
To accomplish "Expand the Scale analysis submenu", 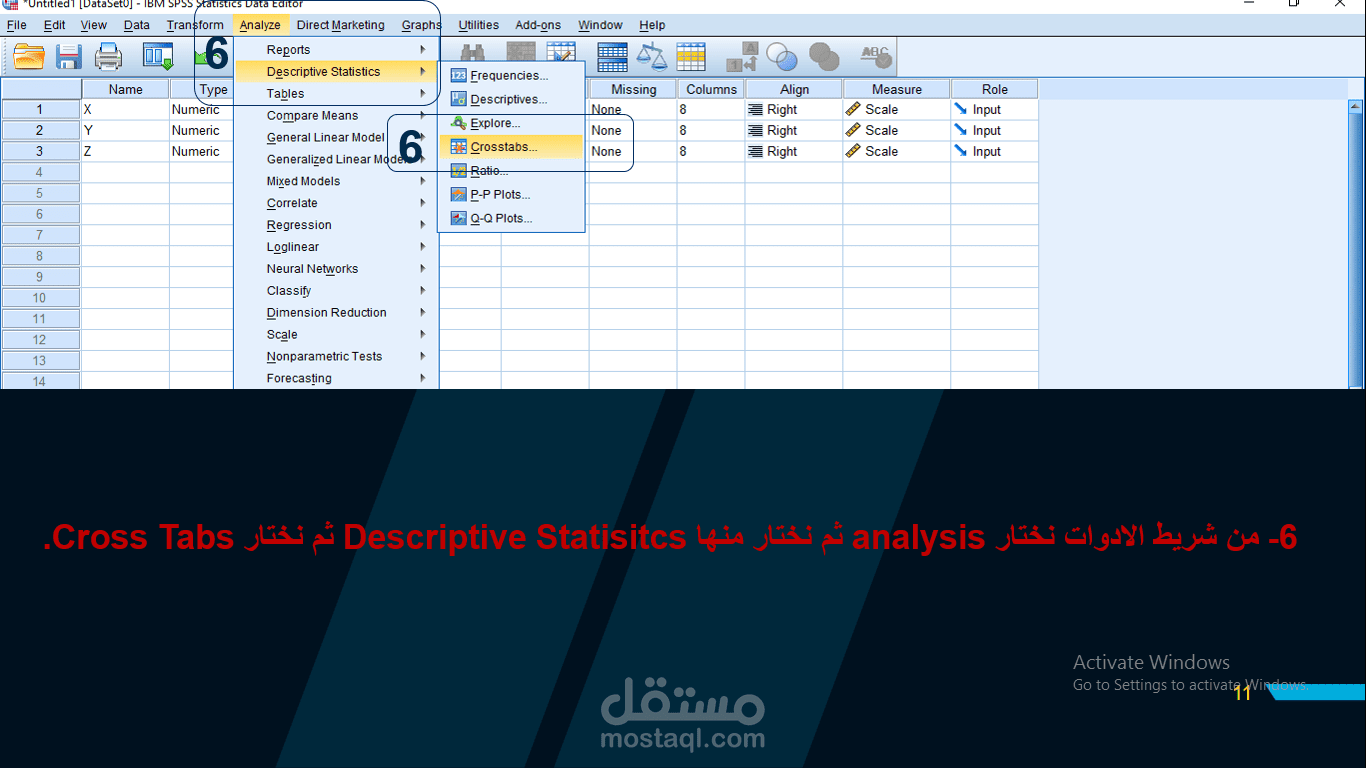I will tap(336, 335).
